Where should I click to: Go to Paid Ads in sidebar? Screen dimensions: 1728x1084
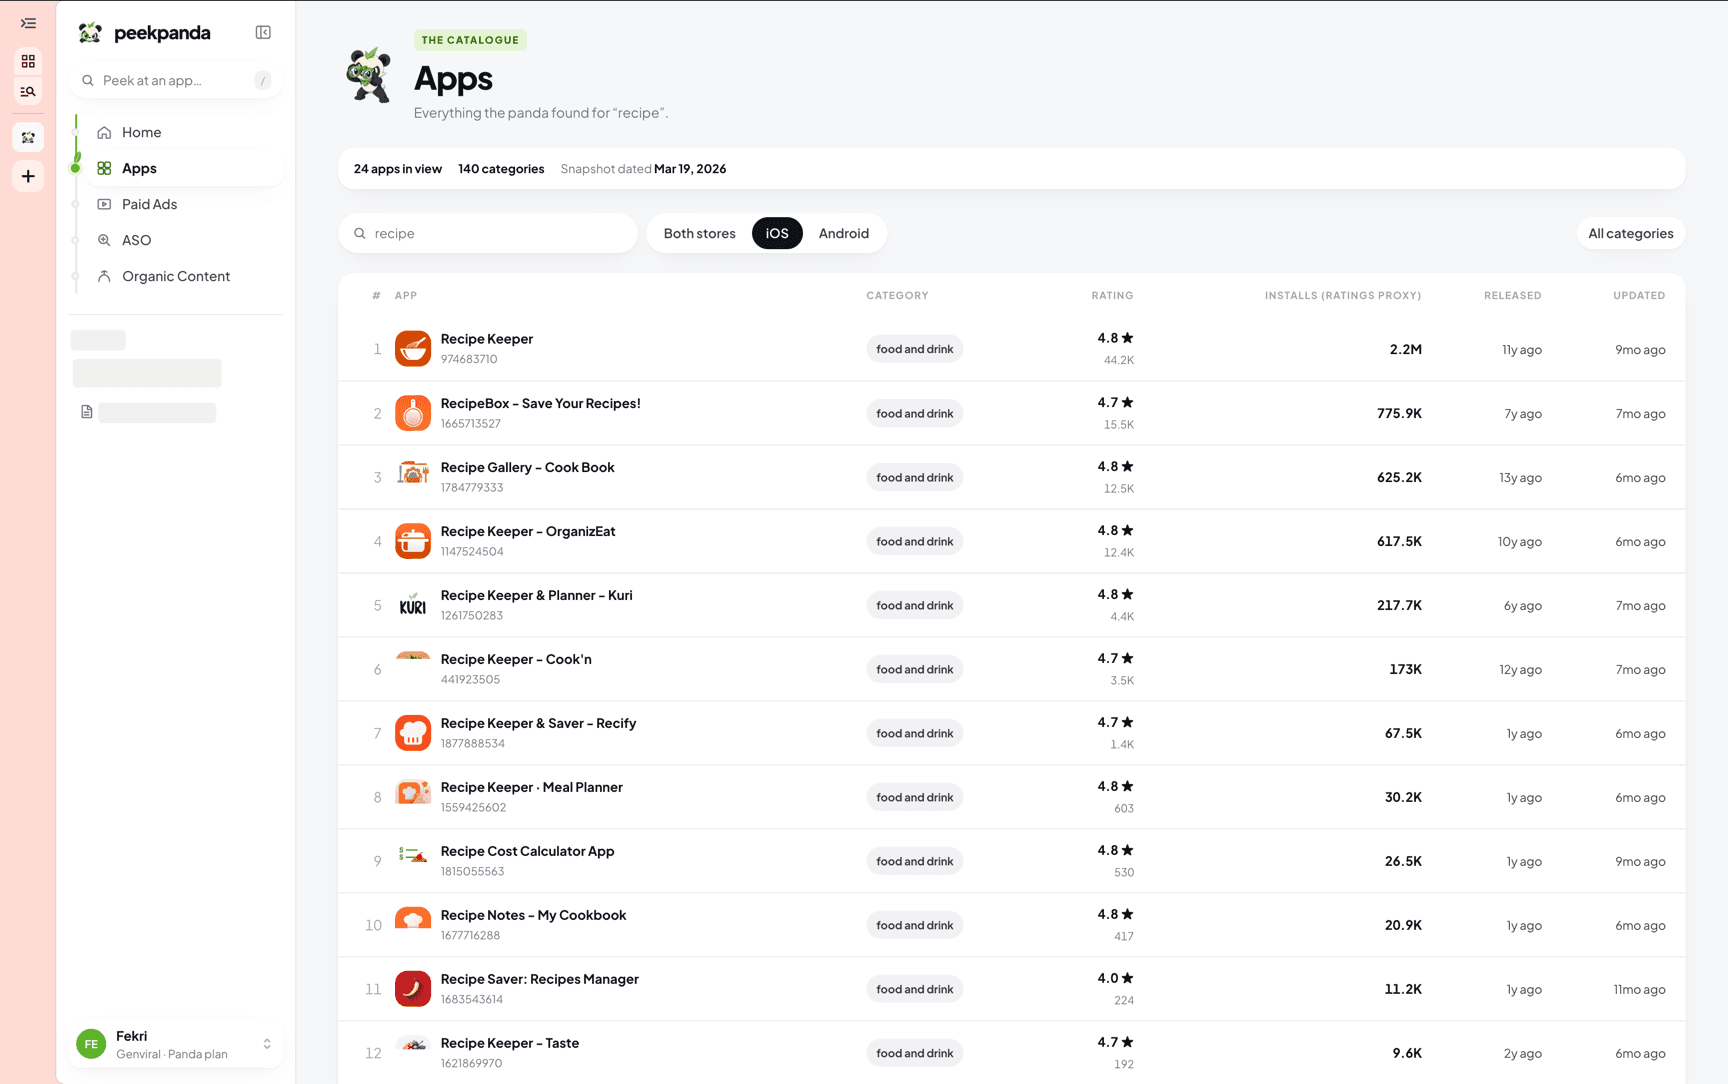(x=149, y=204)
